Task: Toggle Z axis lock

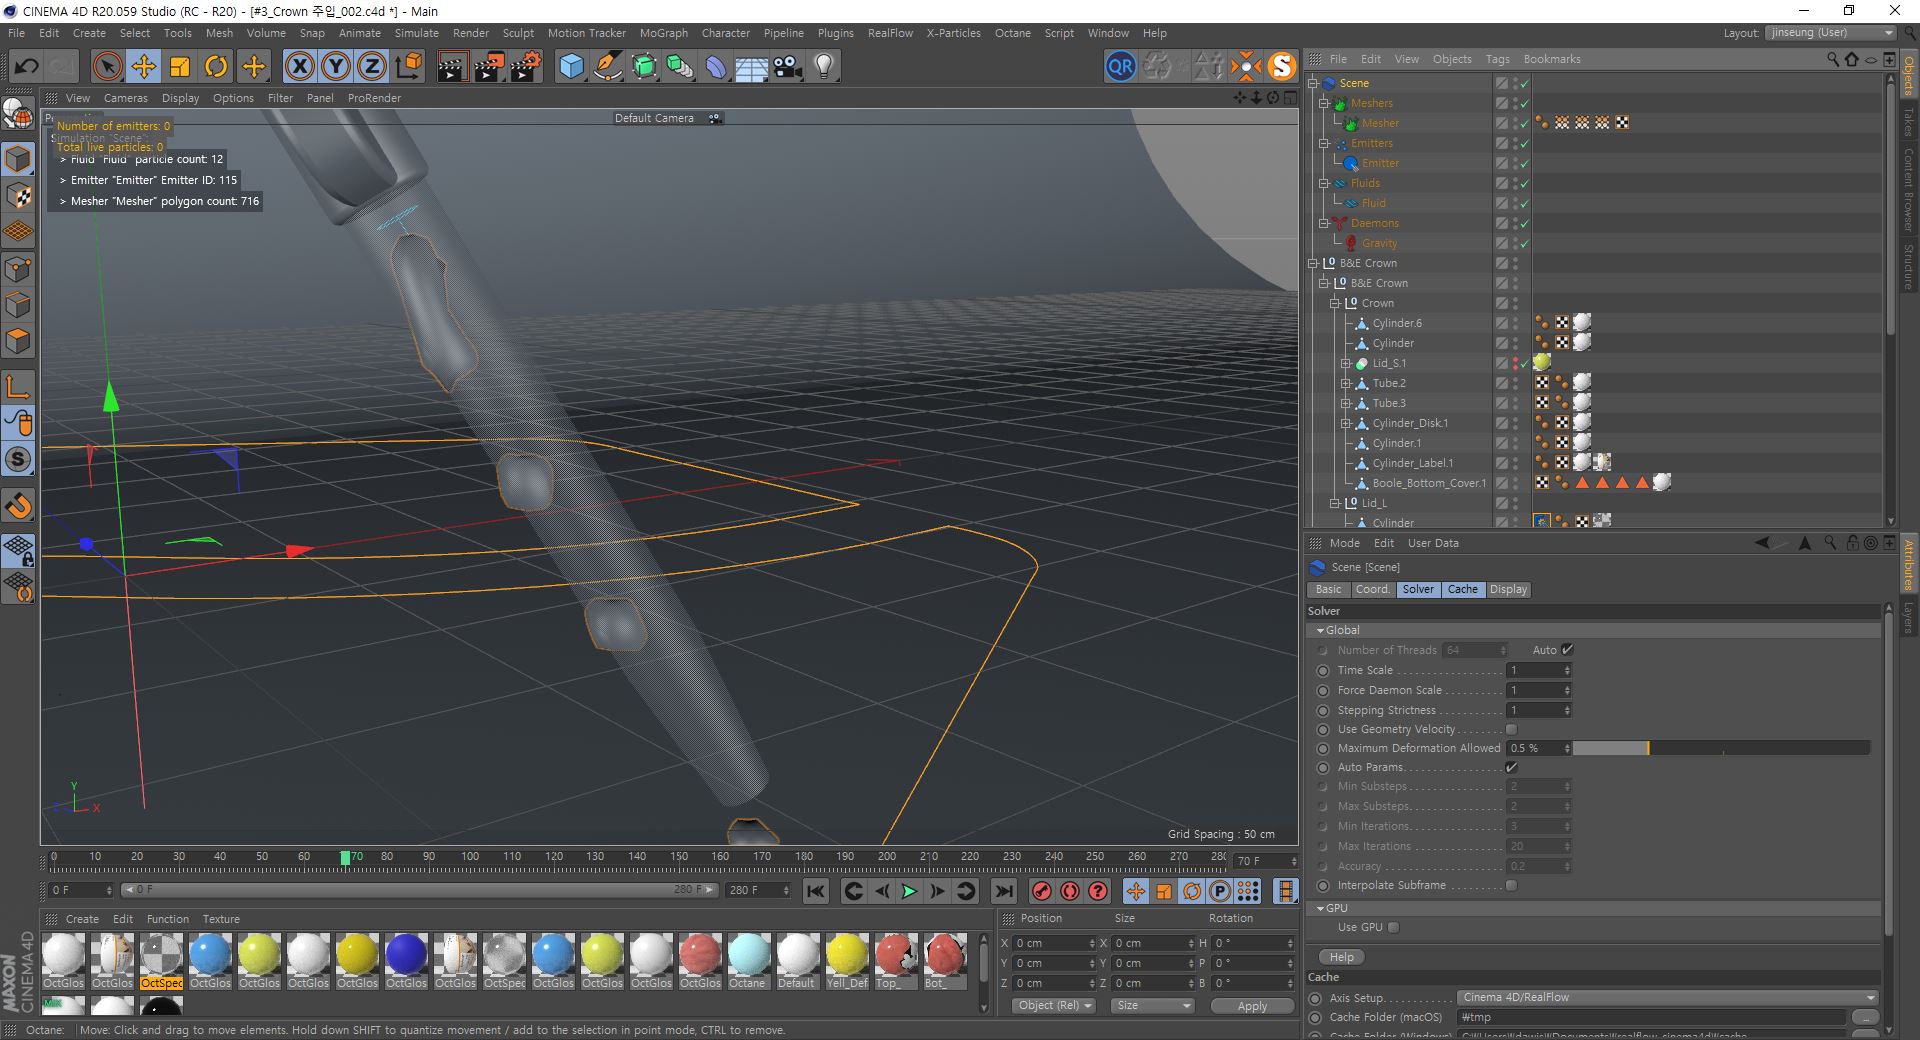Action: click(372, 67)
